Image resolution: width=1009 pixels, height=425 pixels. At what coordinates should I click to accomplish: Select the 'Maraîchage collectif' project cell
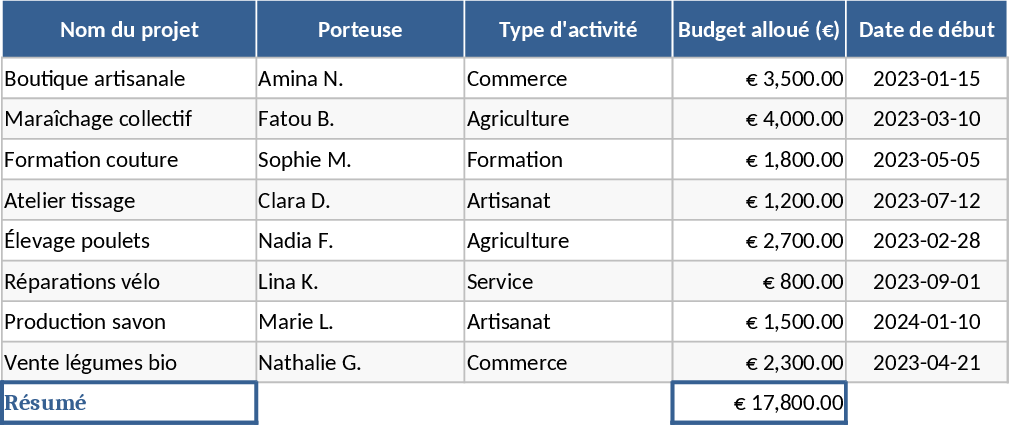(x=129, y=119)
